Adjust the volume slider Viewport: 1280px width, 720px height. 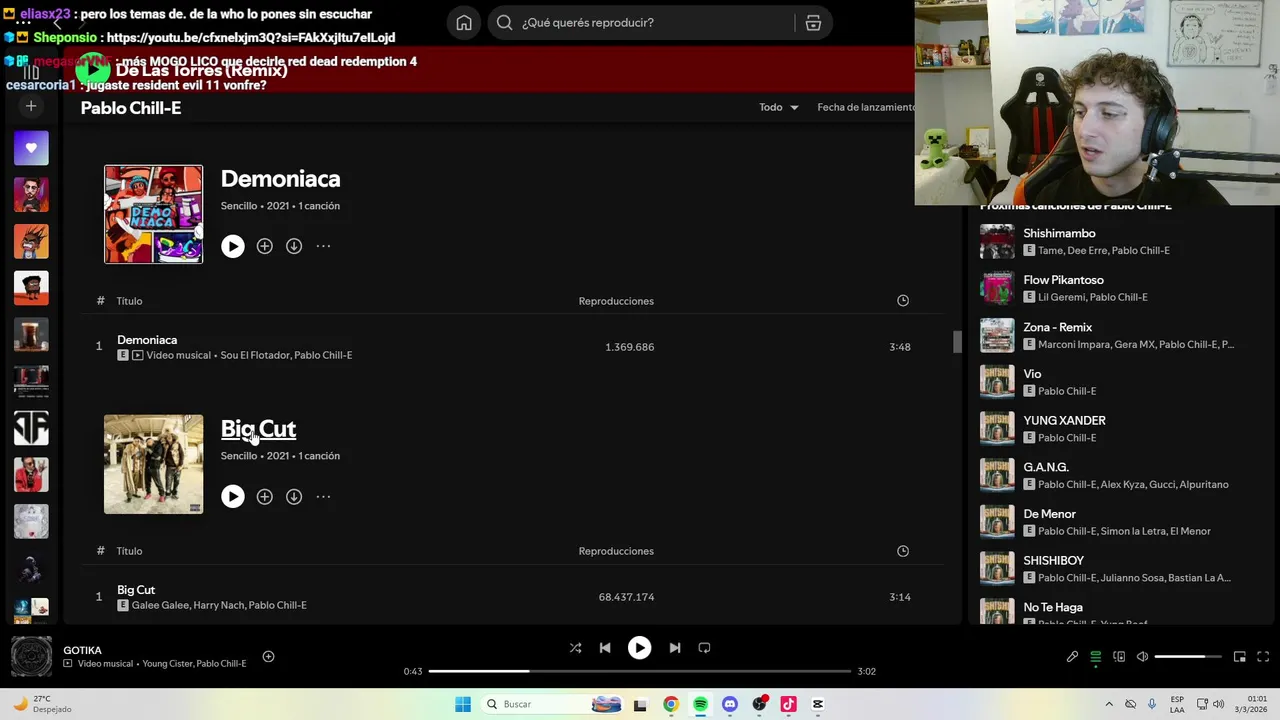click(1188, 657)
